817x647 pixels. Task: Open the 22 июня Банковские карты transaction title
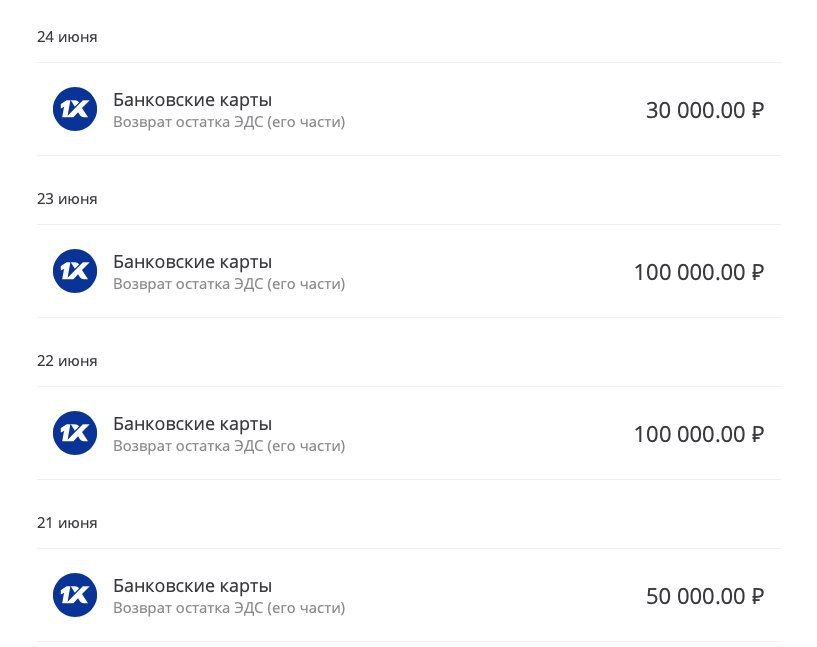tap(192, 424)
